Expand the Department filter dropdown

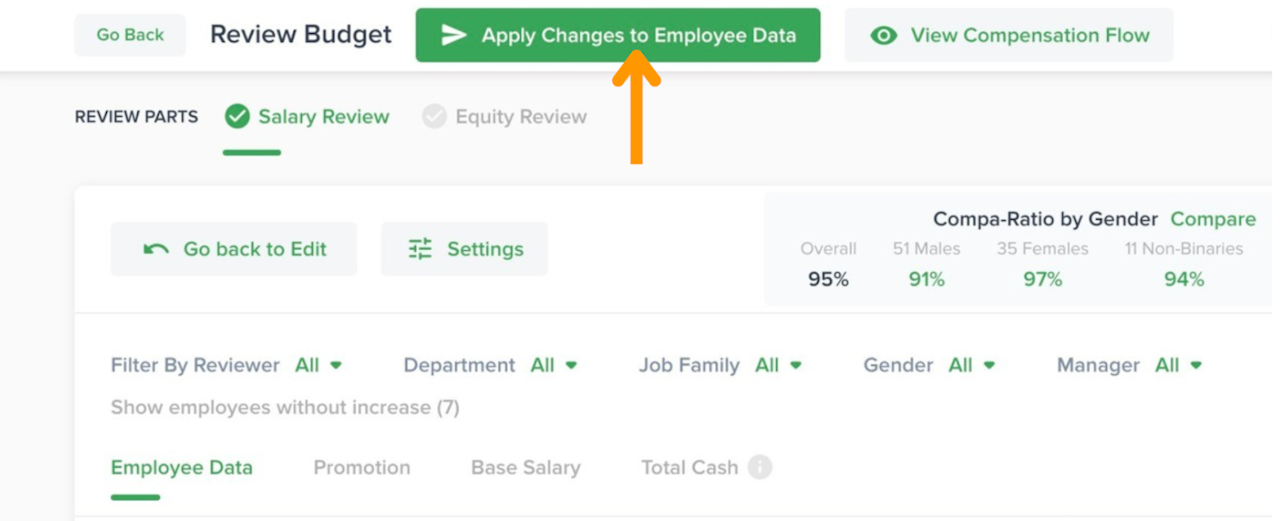(x=554, y=366)
